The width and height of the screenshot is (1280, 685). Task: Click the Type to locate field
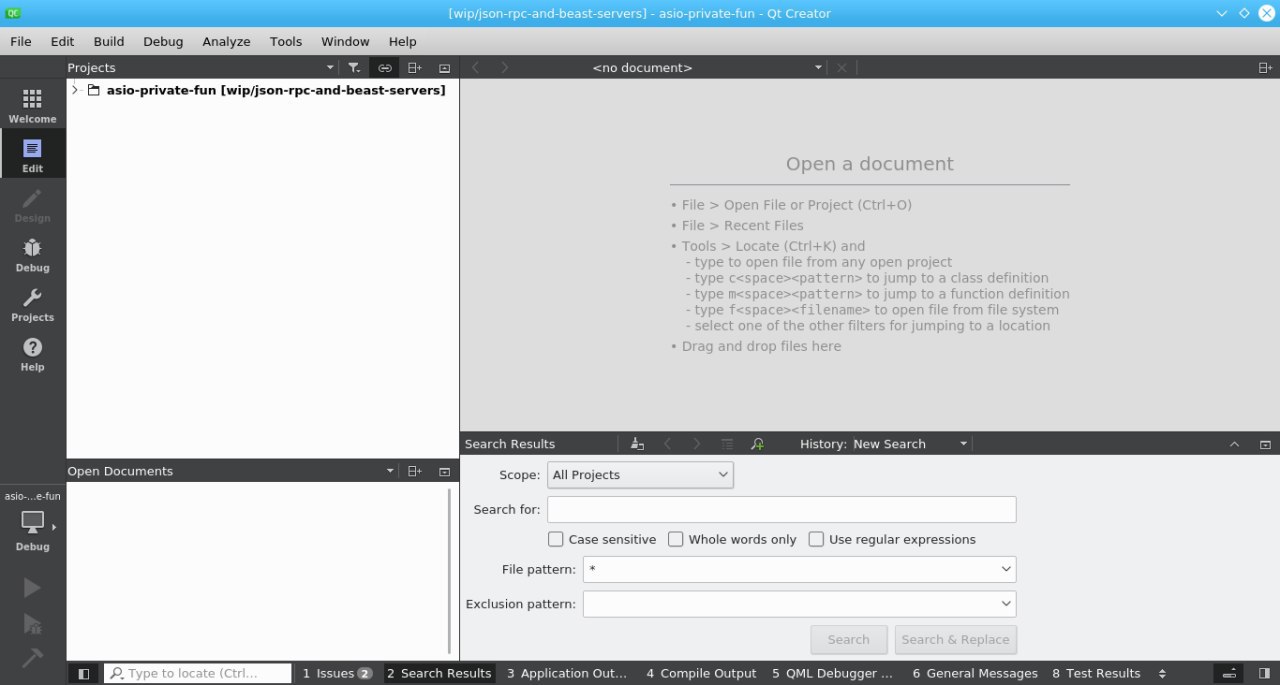(x=198, y=673)
